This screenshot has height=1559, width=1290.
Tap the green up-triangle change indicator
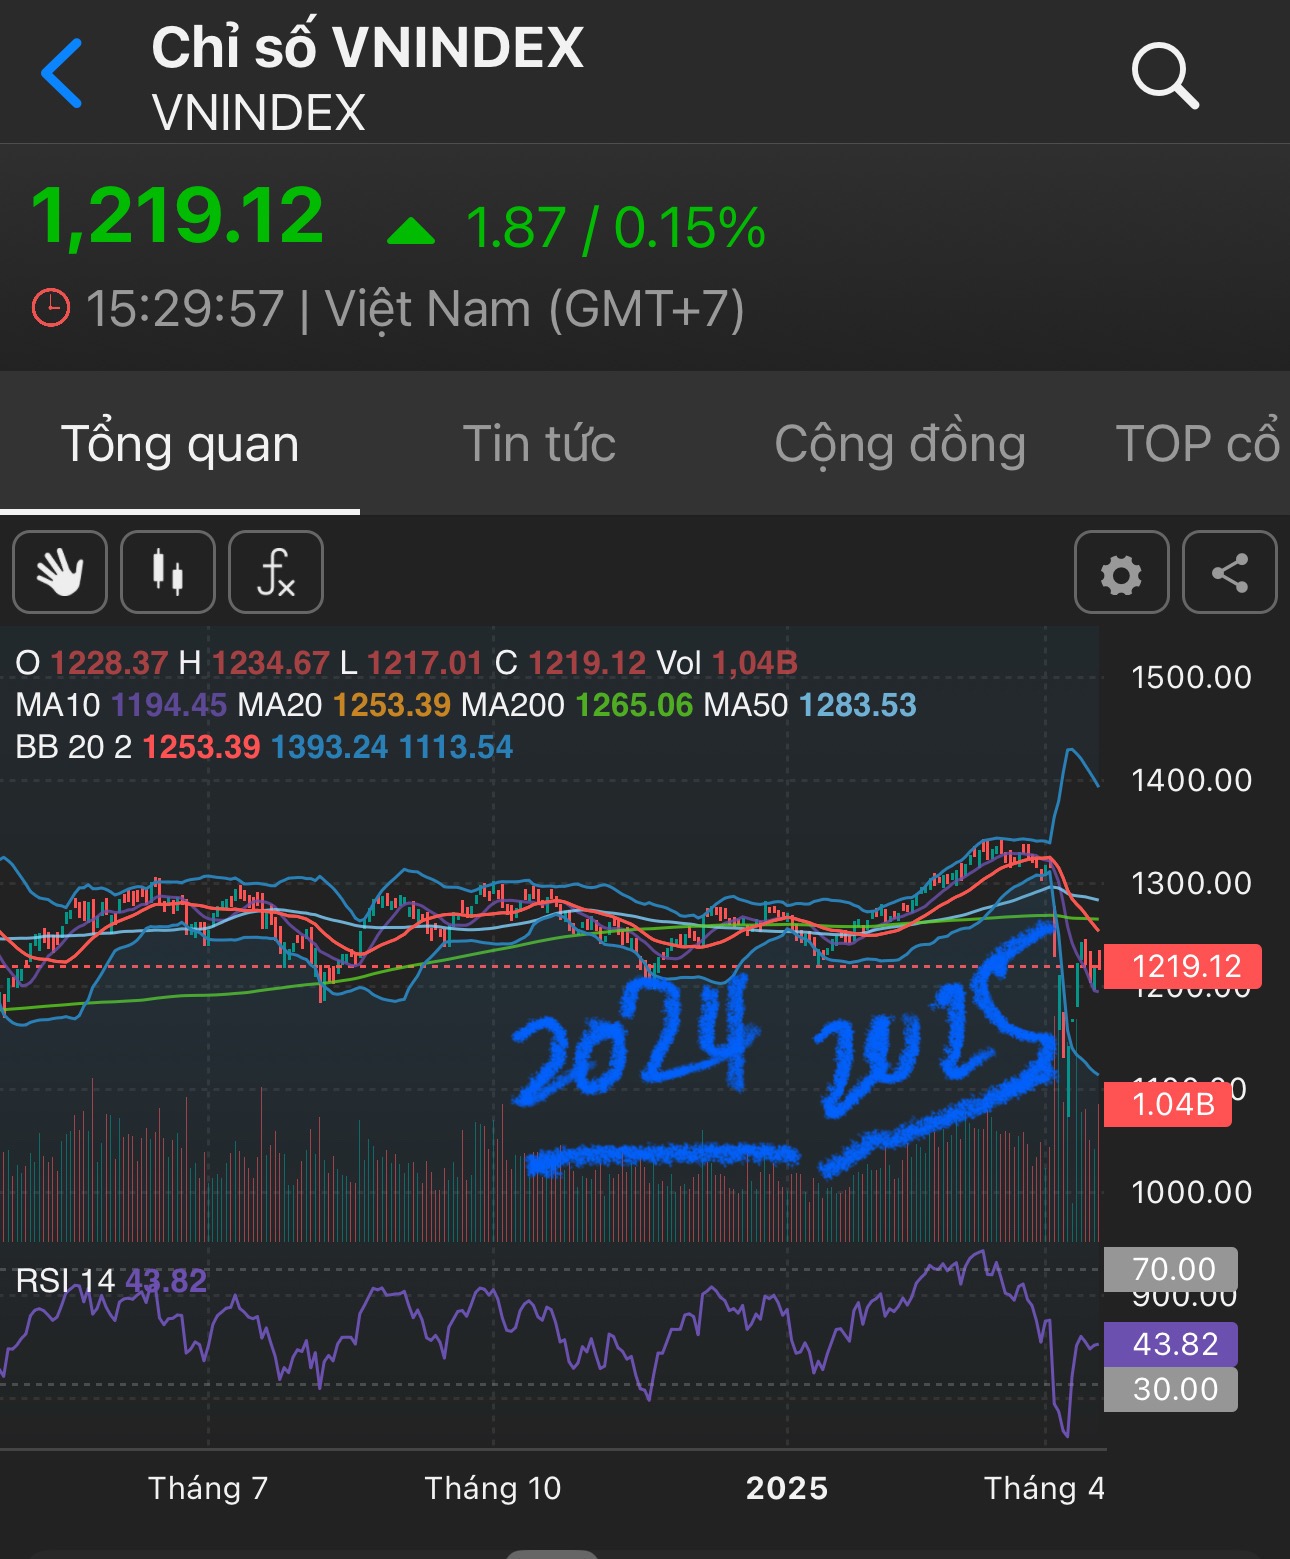point(411,231)
